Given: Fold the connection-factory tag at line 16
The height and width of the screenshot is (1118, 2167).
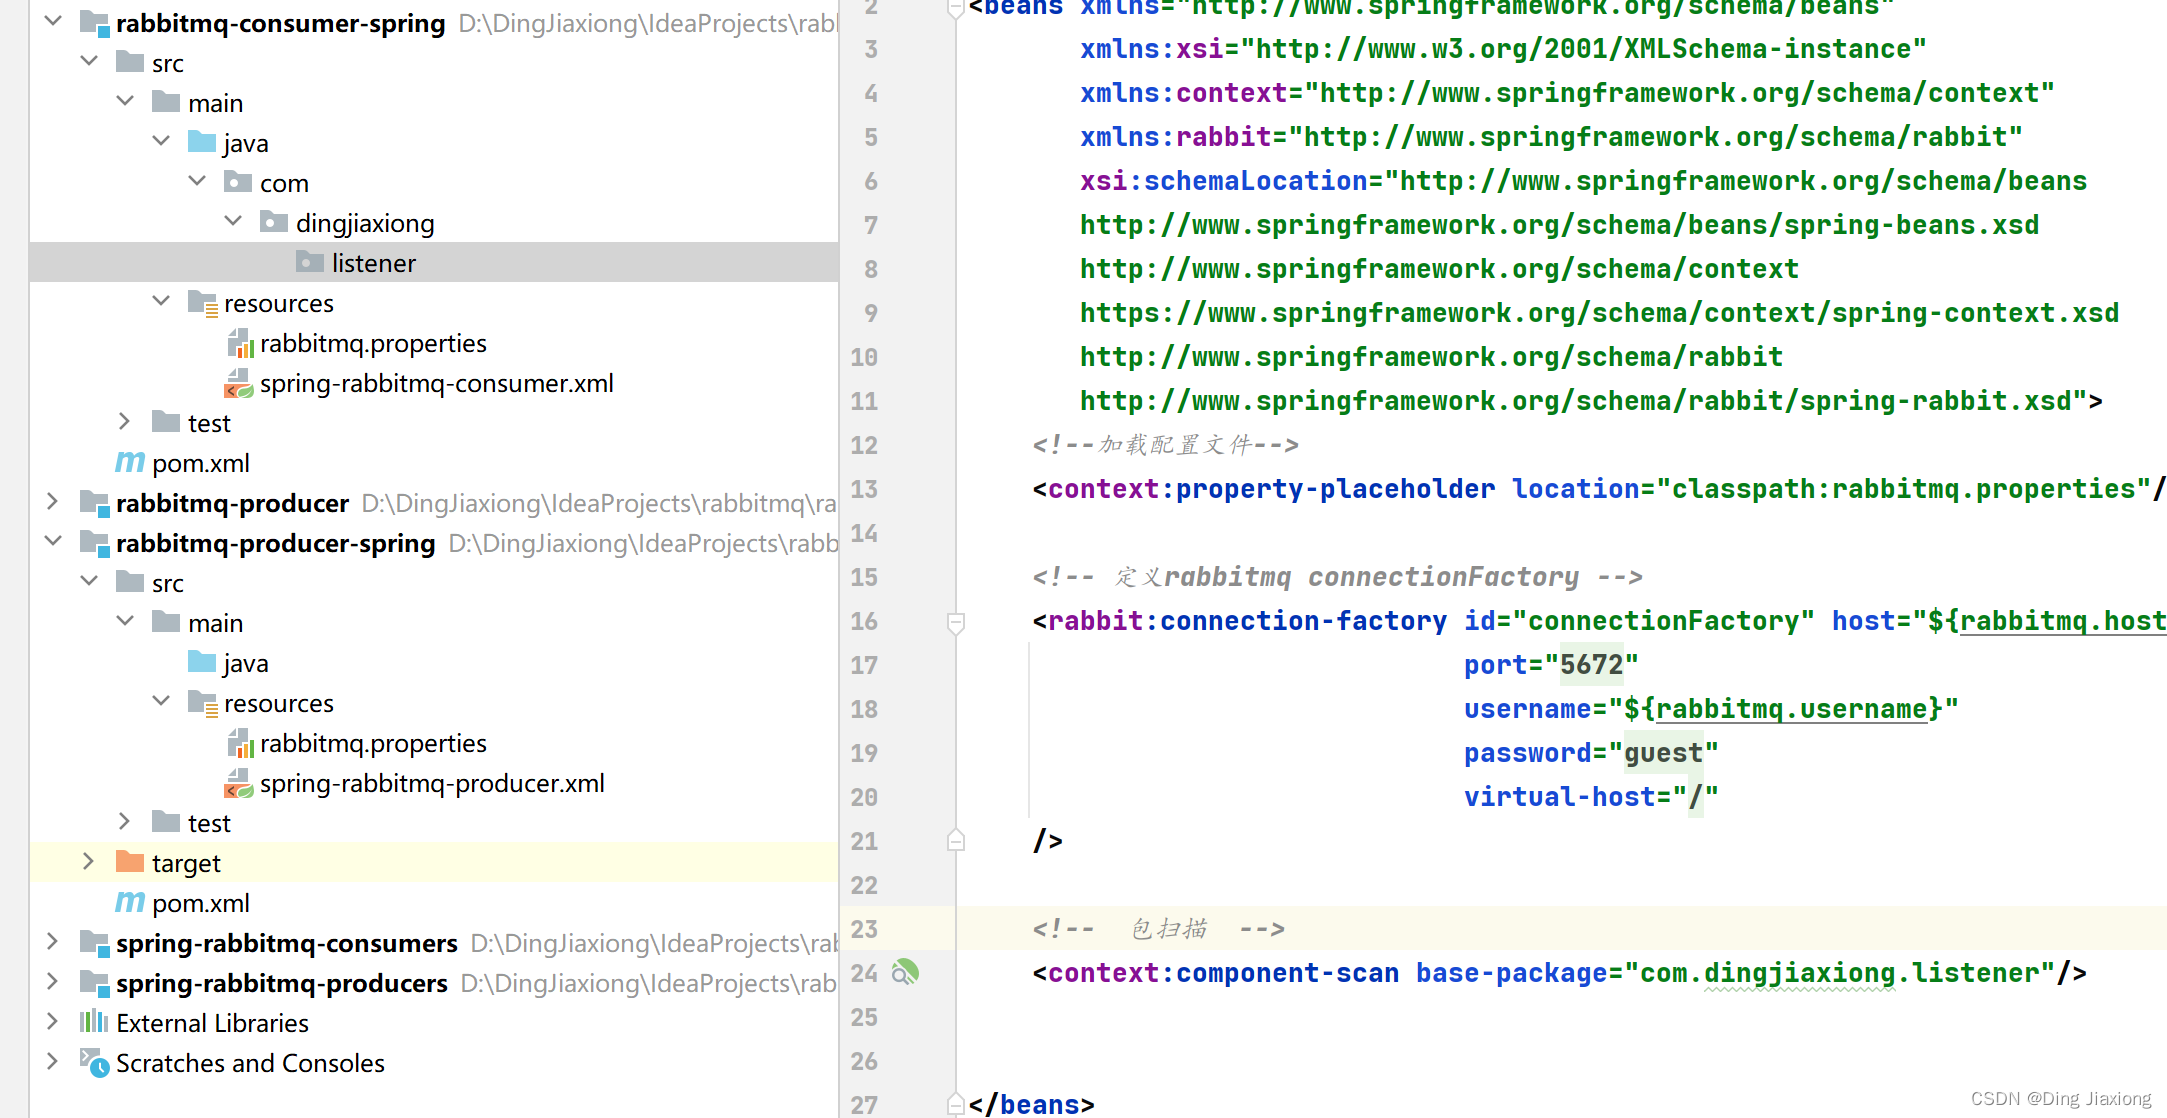Looking at the screenshot, I should pyautogui.click(x=956, y=622).
